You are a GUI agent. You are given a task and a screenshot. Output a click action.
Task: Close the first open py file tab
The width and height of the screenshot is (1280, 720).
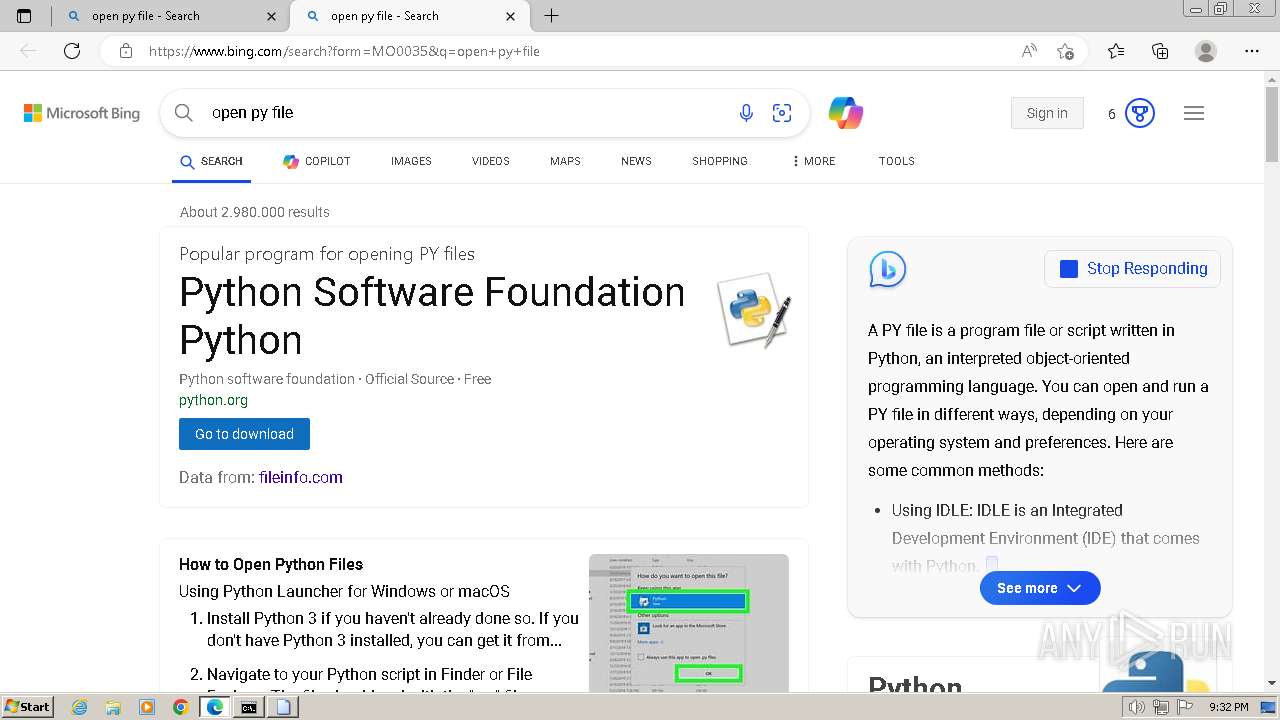pos(272,16)
